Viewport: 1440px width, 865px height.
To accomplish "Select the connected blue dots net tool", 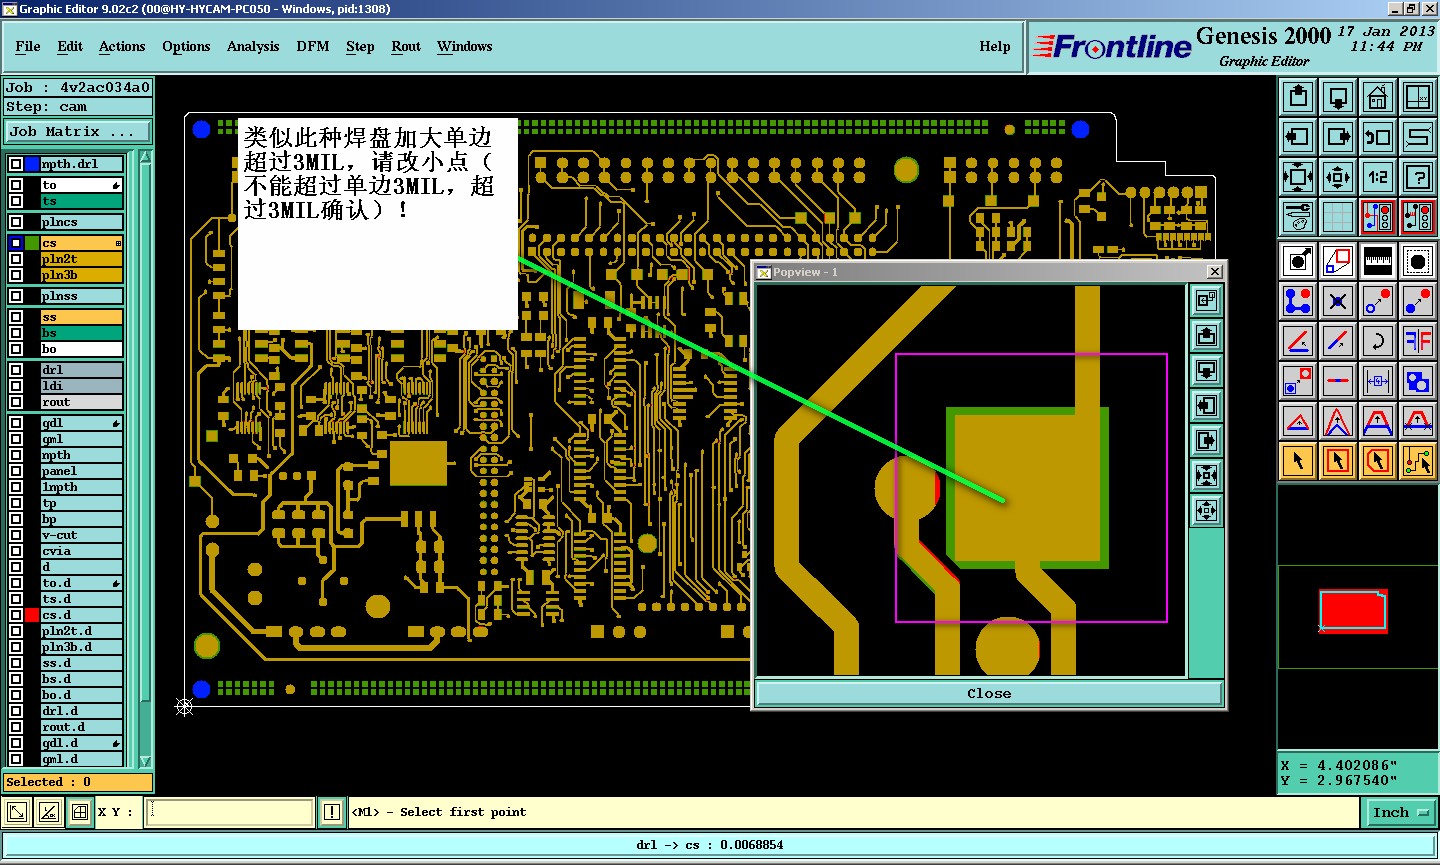I will coord(1298,301).
